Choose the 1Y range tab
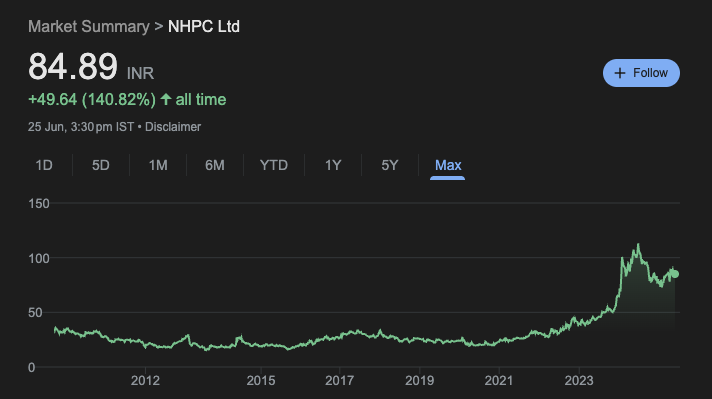This screenshot has width=712, height=399. (x=333, y=165)
